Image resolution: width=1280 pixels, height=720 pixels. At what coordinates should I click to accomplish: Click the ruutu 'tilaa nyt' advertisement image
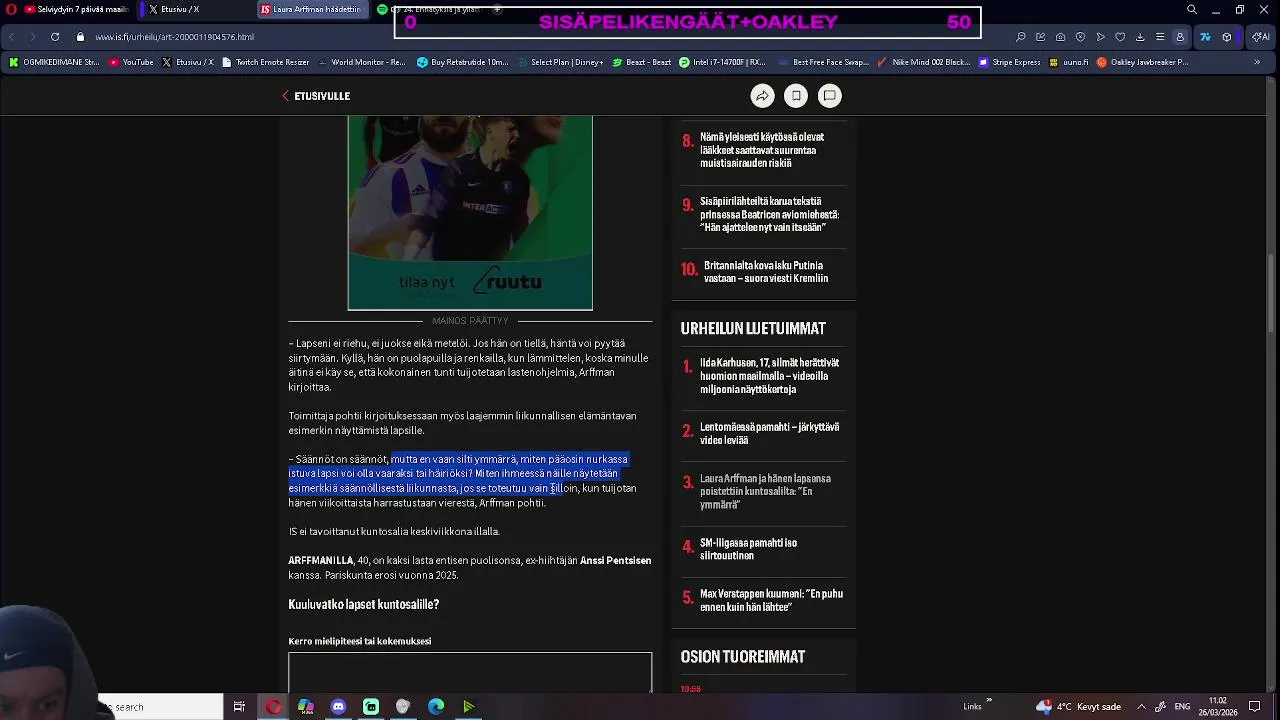pos(470,212)
